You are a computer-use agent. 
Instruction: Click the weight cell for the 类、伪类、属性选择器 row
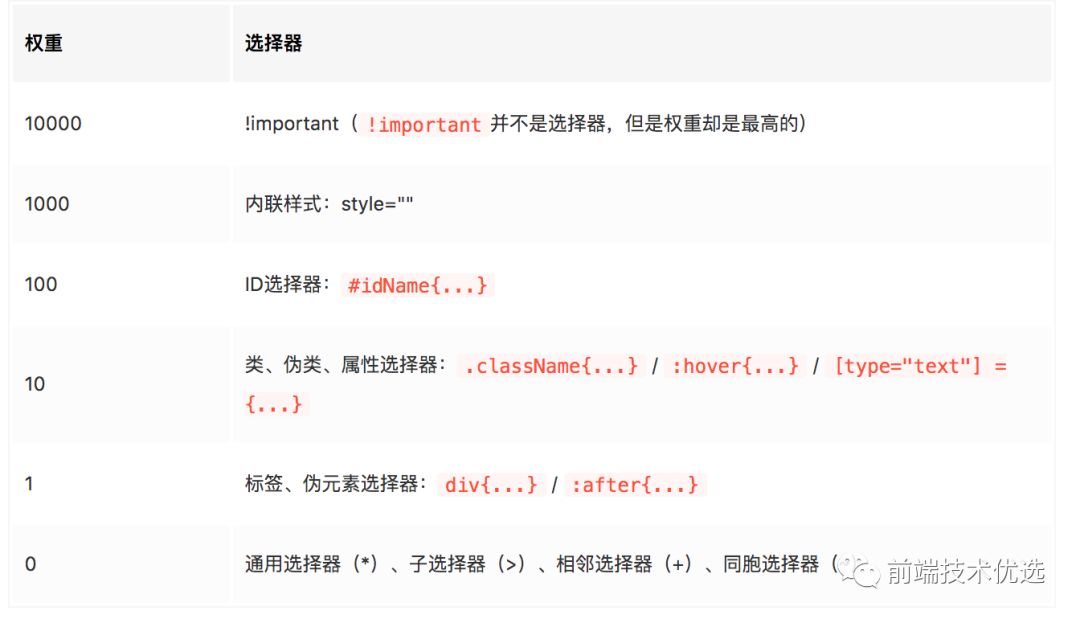click(x=35, y=384)
